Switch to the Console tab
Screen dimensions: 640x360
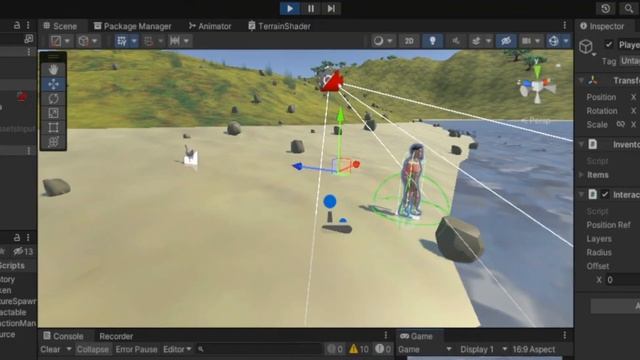(63, 336)
